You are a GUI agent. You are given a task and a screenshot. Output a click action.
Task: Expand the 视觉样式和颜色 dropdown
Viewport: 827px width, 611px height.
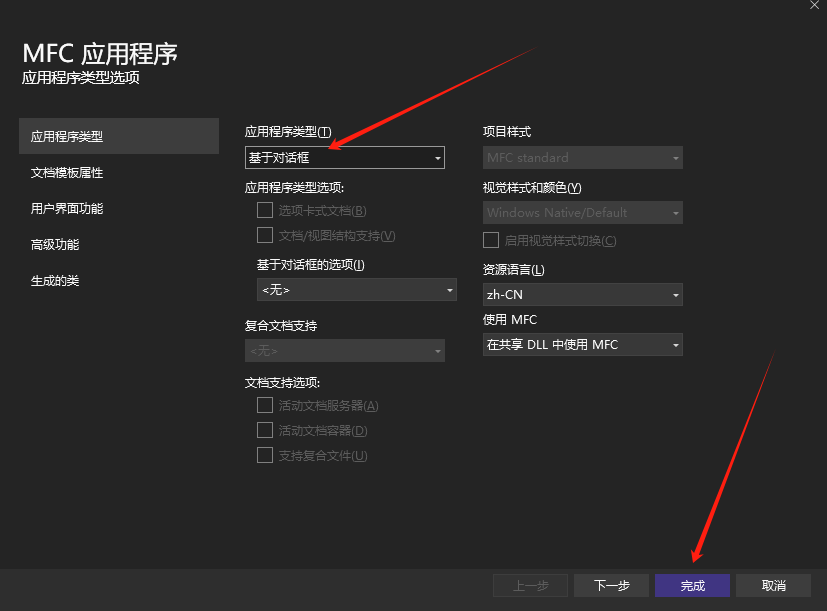[583, 213]
